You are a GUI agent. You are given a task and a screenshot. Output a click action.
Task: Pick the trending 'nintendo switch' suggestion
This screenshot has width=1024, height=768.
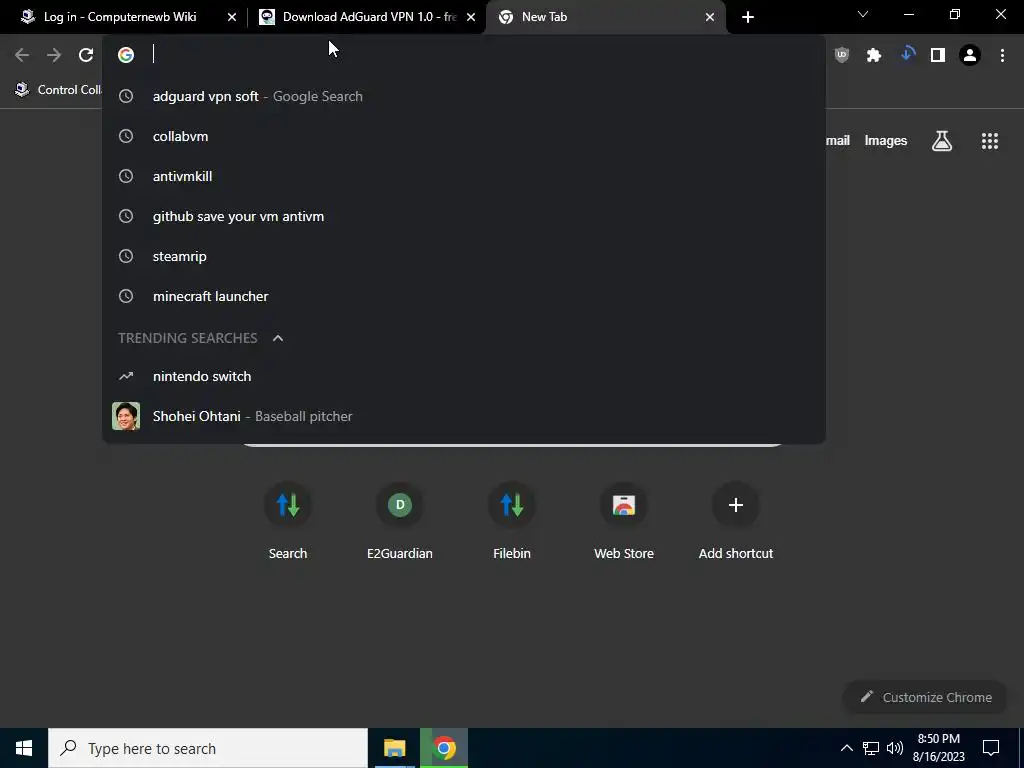point(464,376)
